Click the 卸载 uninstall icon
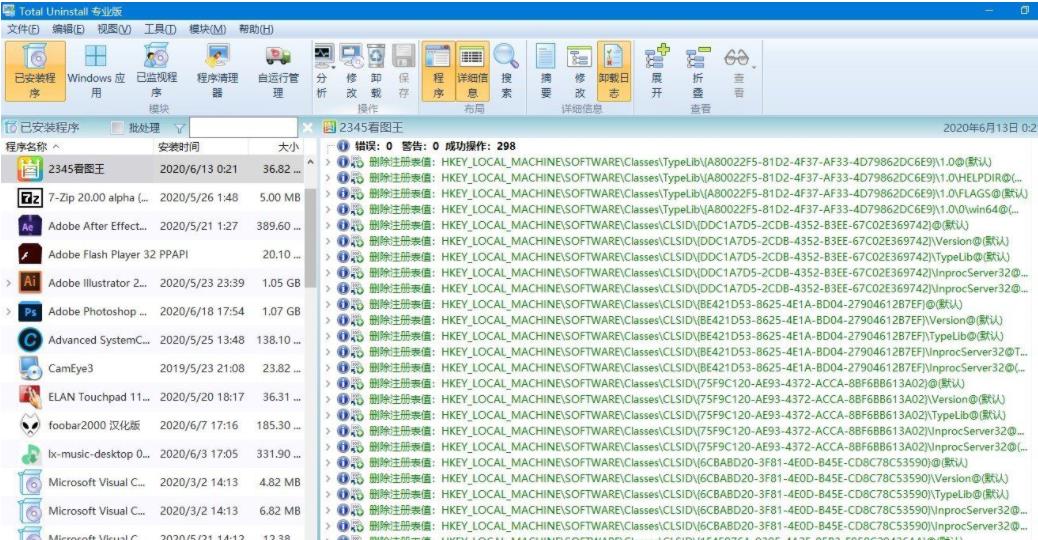1038x540 pixels. pos(376,71)
